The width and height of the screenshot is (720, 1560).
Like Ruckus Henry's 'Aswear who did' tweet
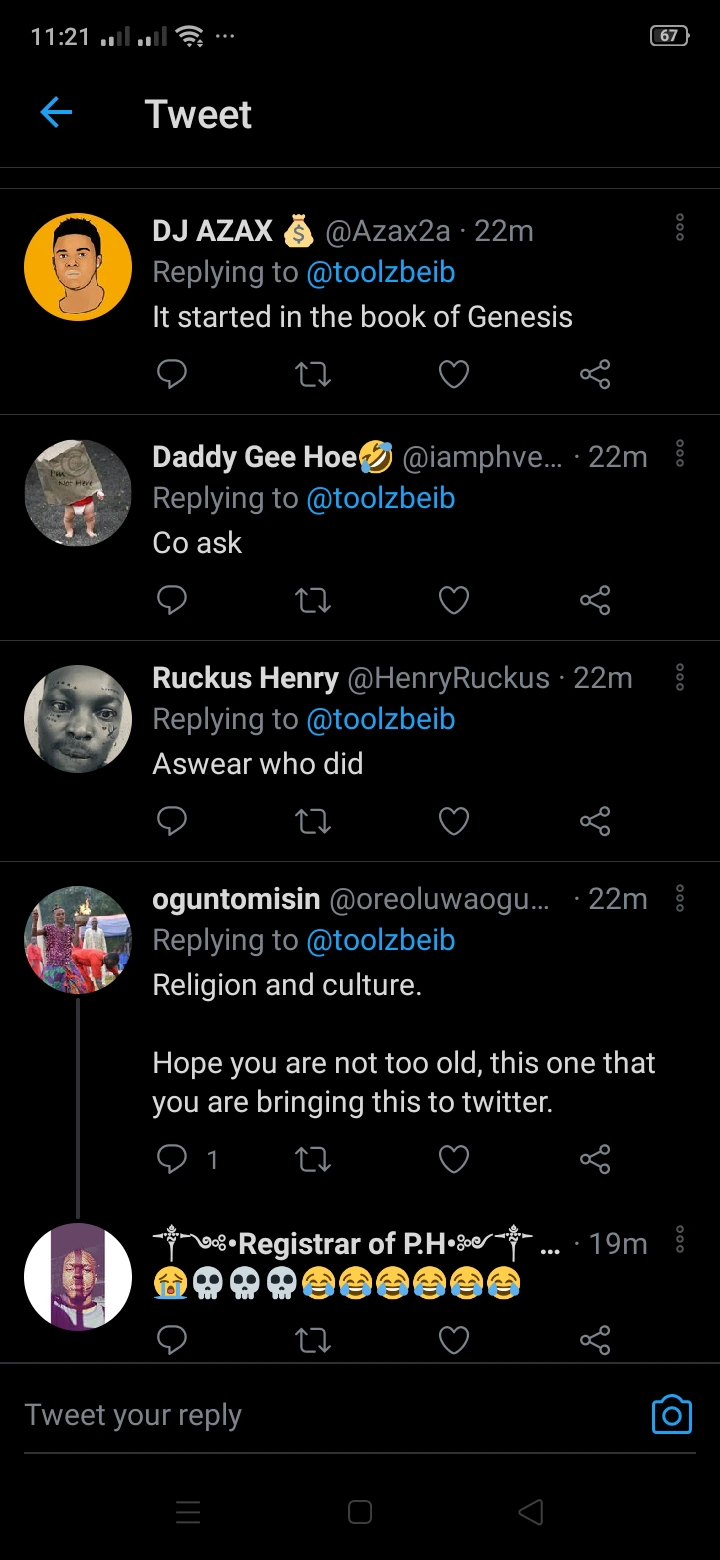pos(454,821)
